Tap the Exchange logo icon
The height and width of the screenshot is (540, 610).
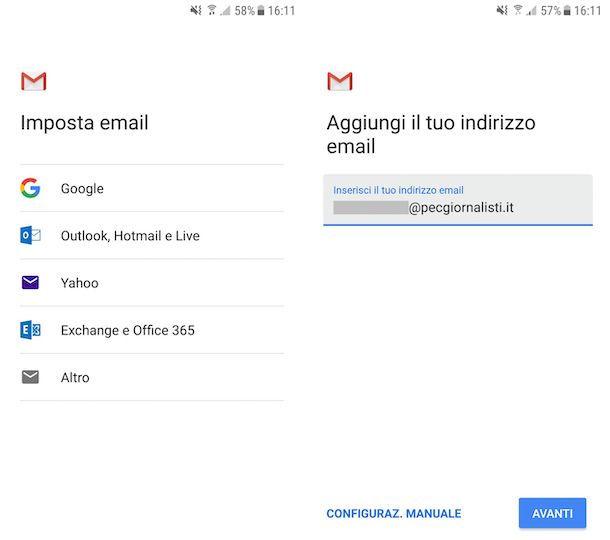pos(30,330)
